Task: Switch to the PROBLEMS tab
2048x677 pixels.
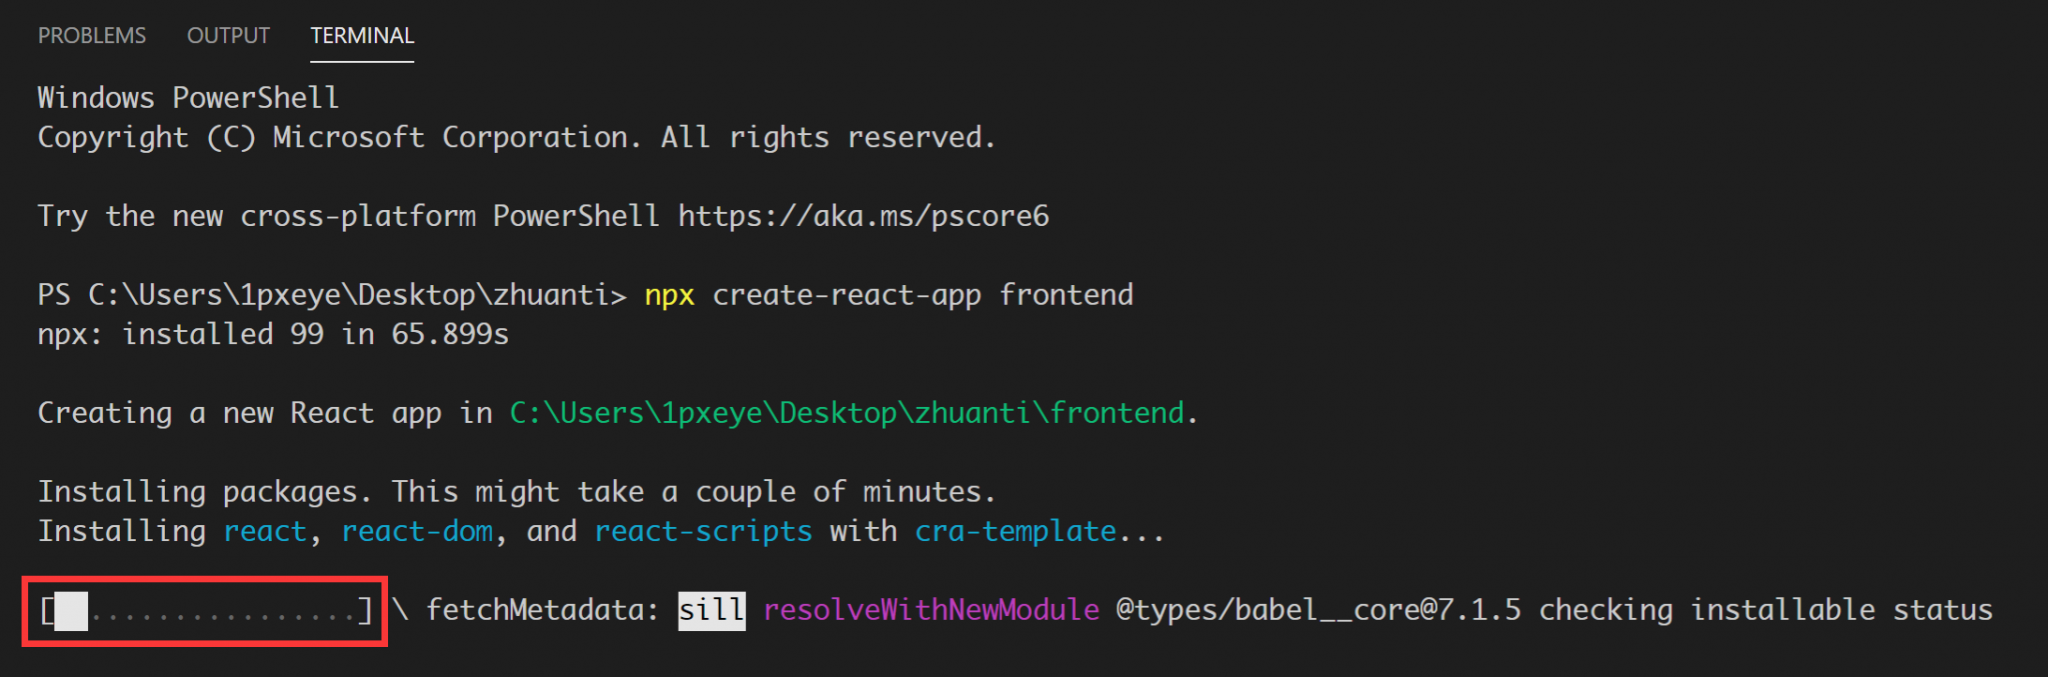Action: 92,36
